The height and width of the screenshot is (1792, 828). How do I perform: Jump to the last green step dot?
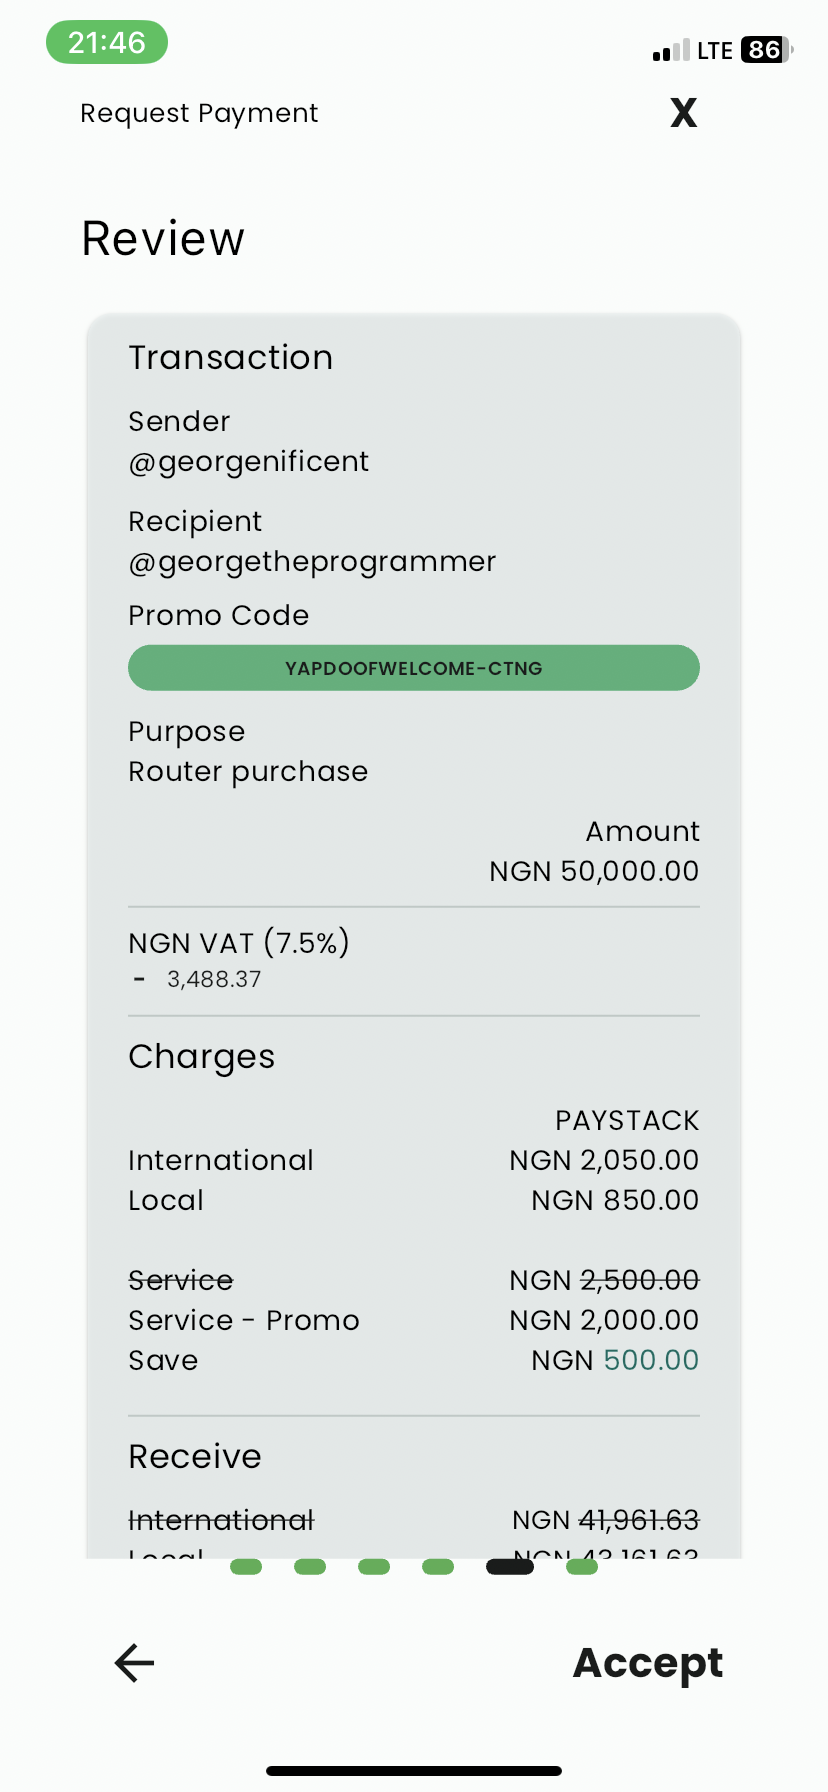point(582,1567)
